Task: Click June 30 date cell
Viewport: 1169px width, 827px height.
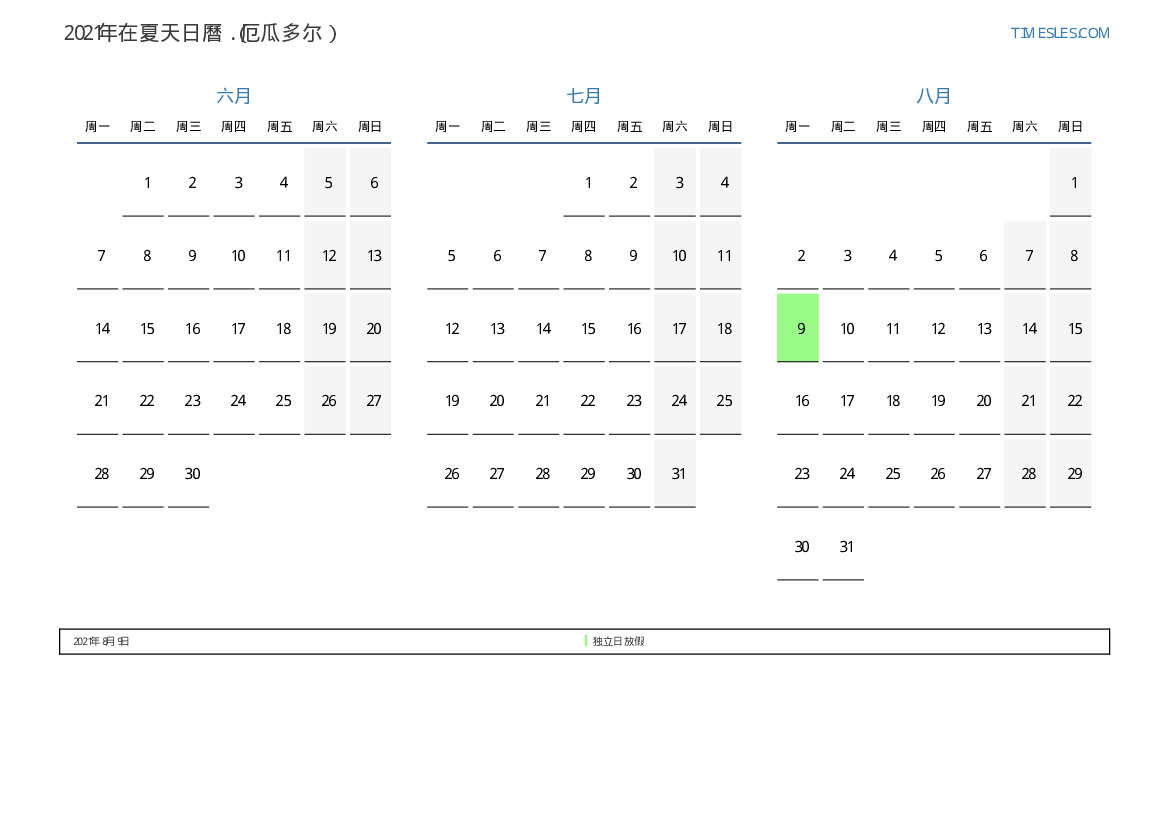Action: point(192,474)
